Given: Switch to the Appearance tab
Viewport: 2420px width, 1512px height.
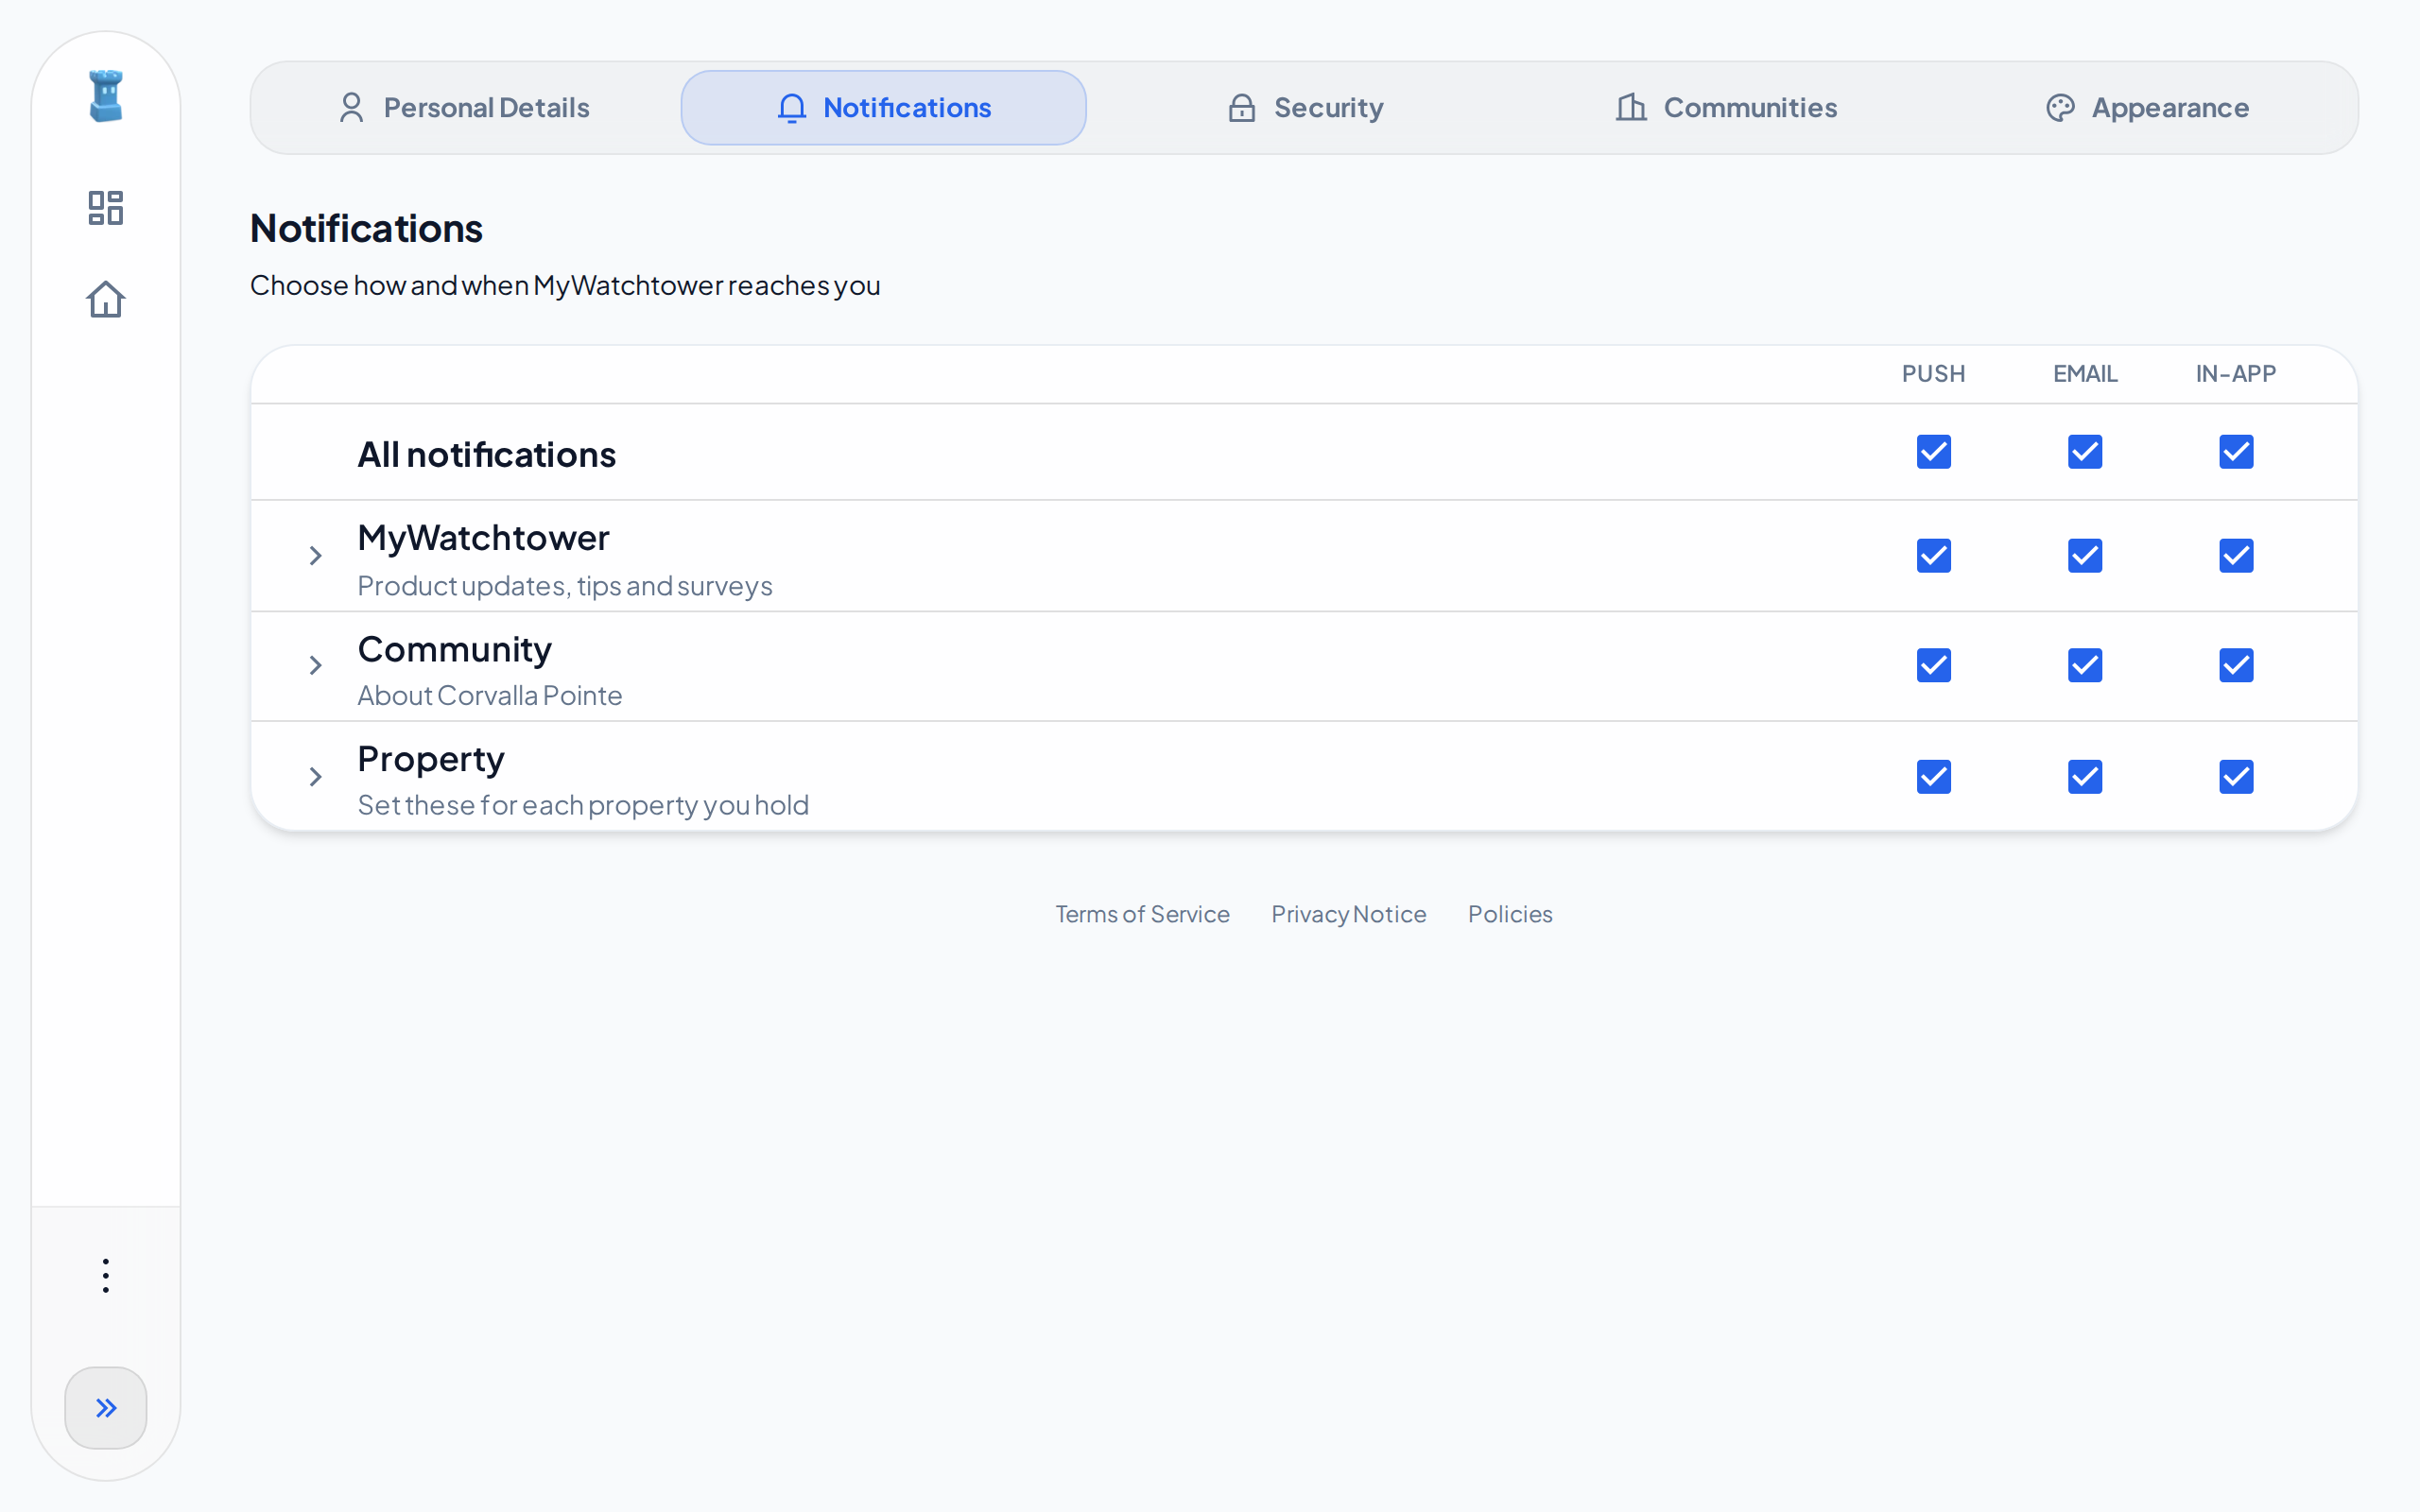Looking at the screenshot, I should tap(2147, 108).
